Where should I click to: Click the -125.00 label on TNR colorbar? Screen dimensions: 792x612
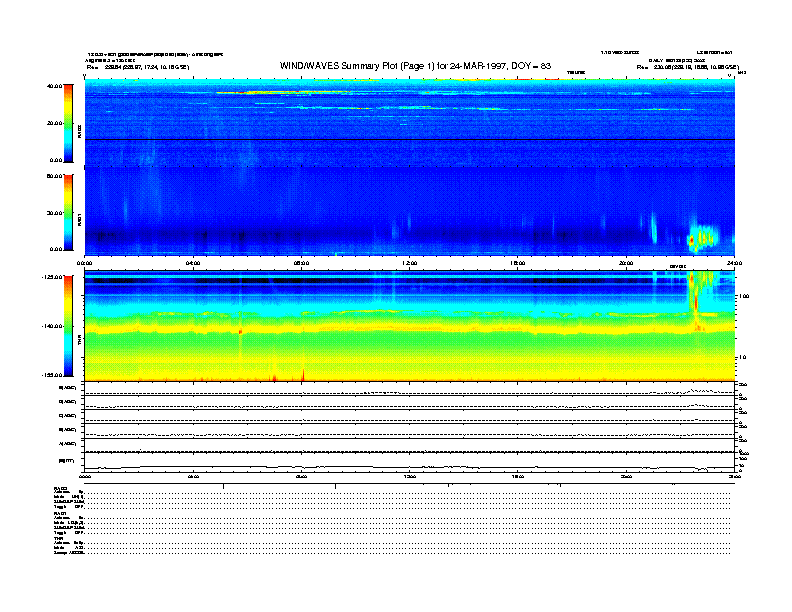[x=53, y=277]
